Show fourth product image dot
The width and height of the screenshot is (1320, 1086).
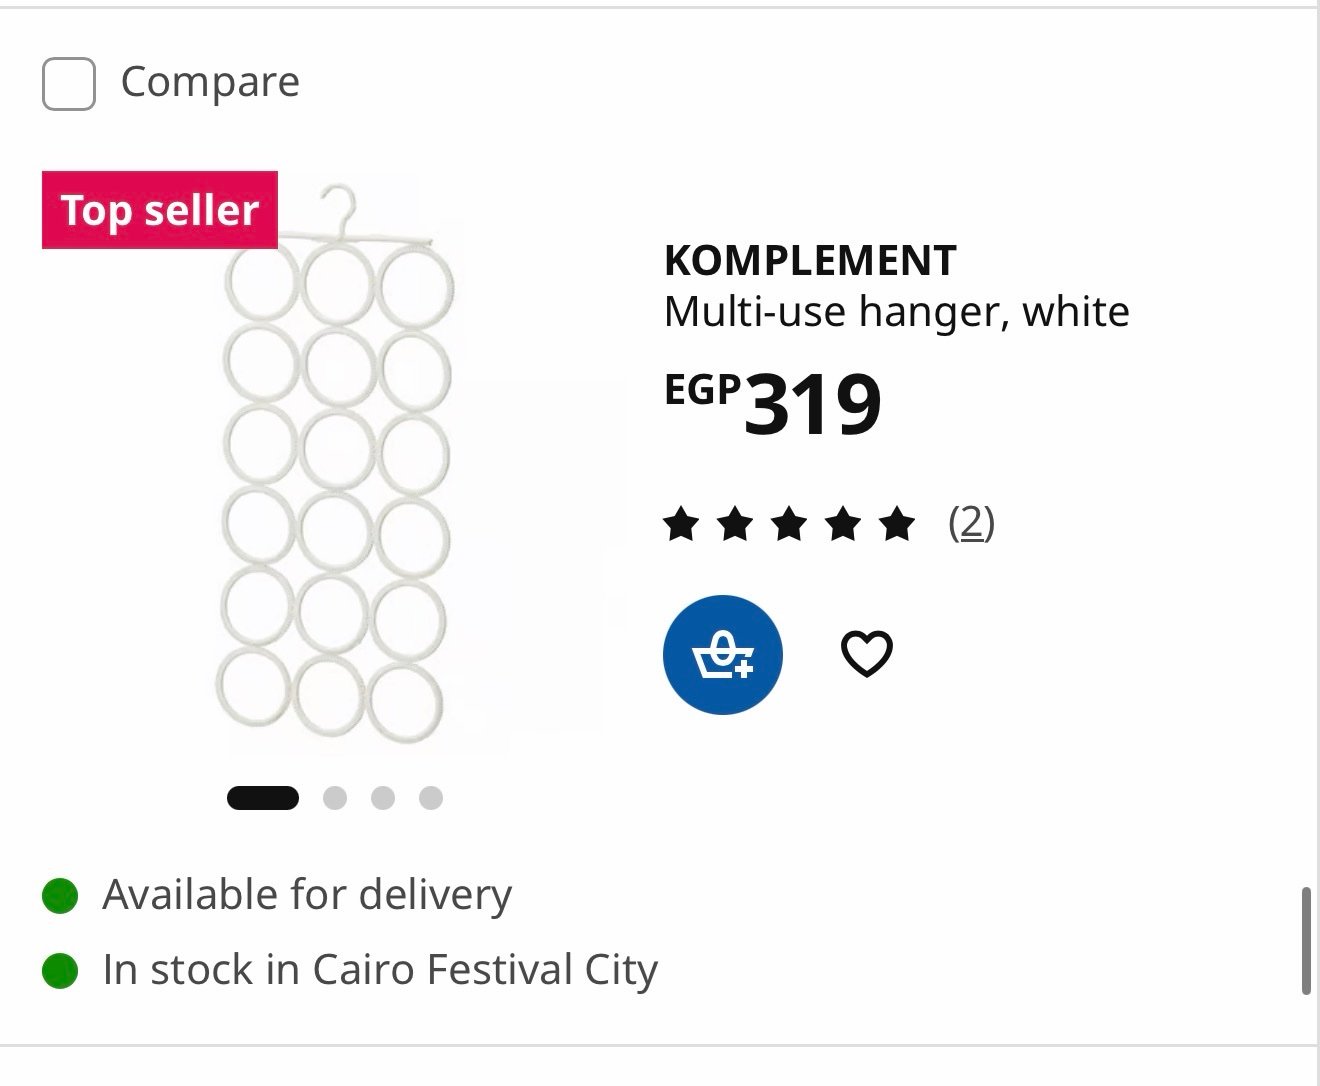coord(431,798)
